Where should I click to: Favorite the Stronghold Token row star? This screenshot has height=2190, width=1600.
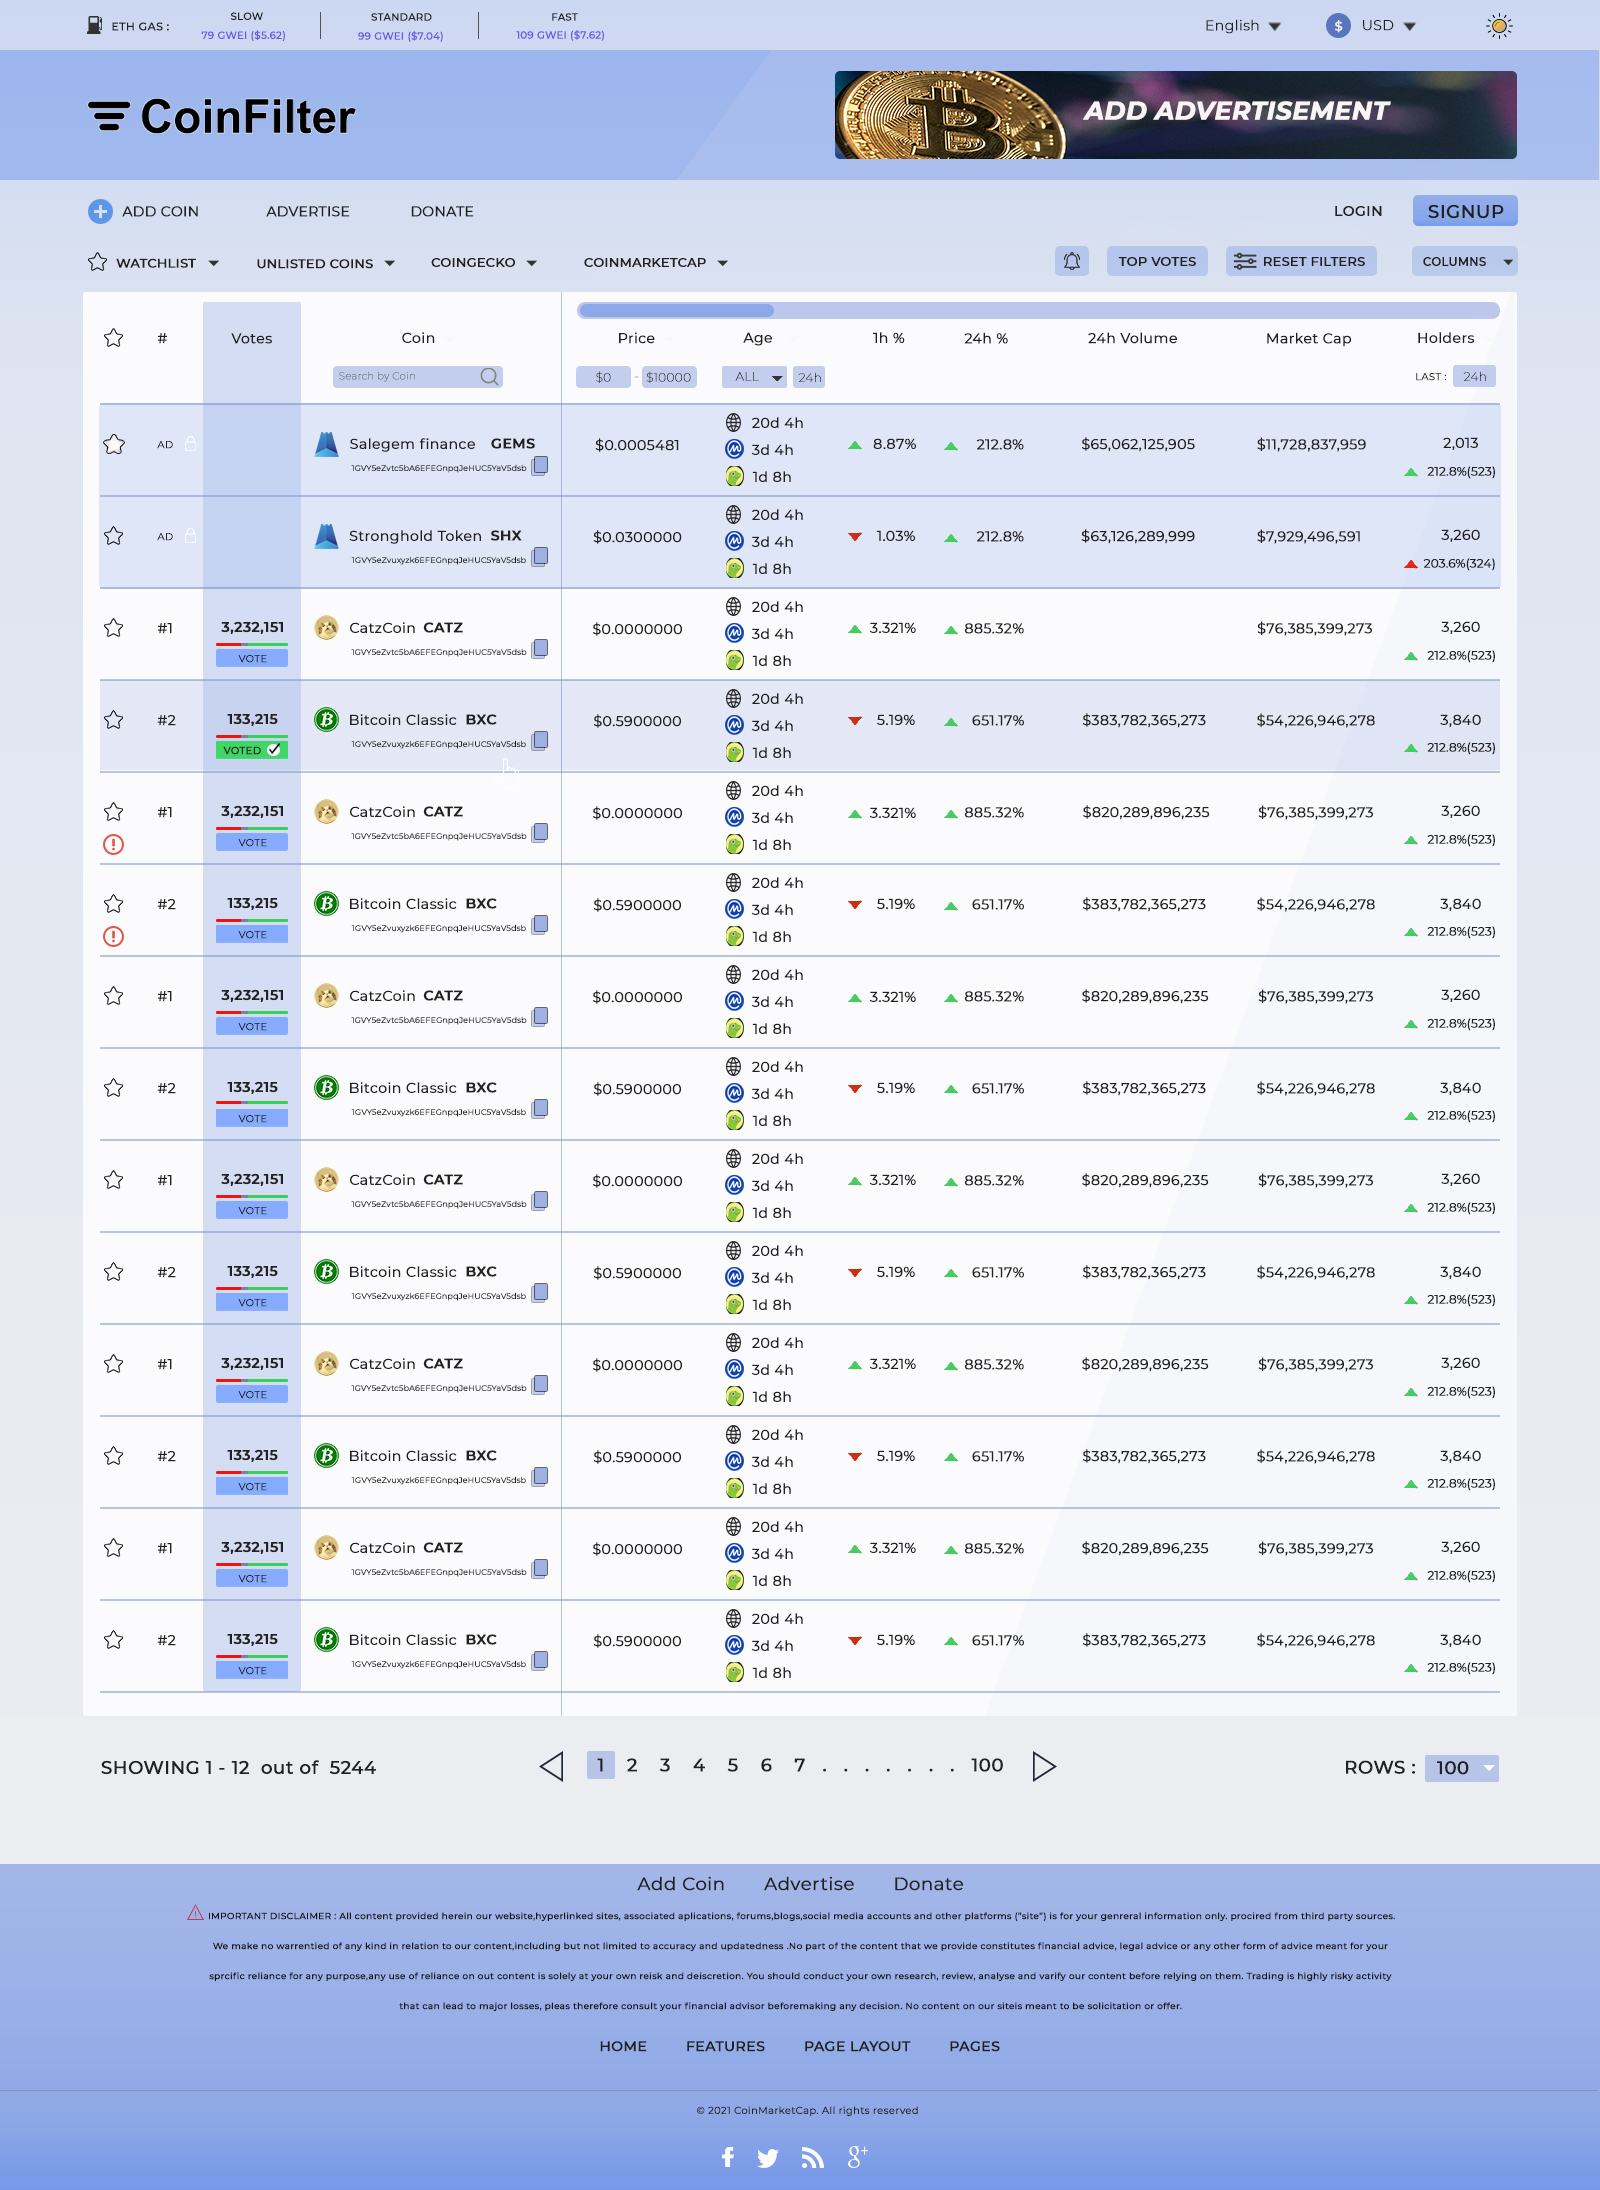coord(114,536)
